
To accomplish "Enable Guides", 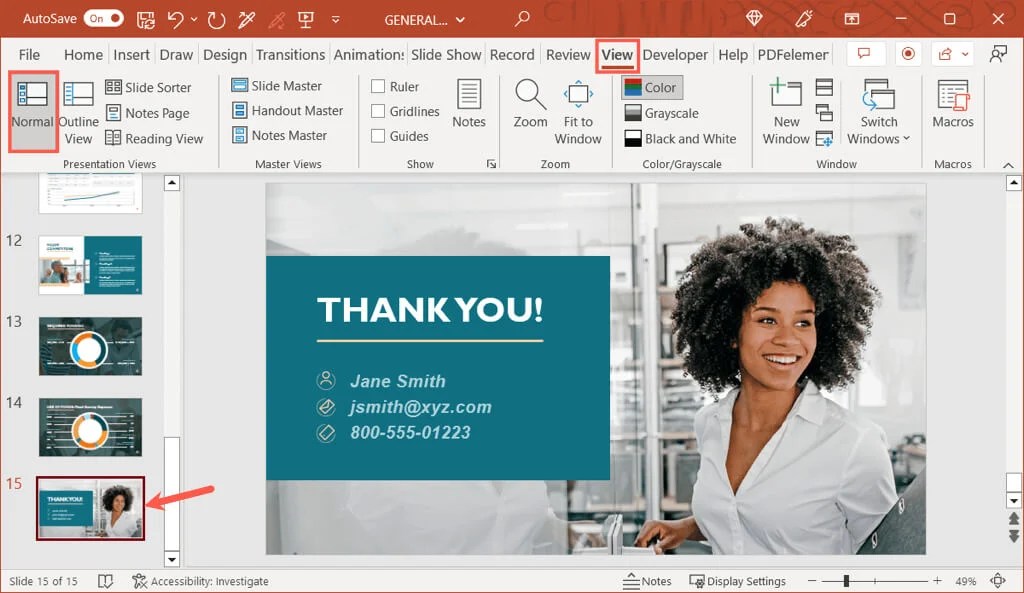I will [x=377, y=137].
